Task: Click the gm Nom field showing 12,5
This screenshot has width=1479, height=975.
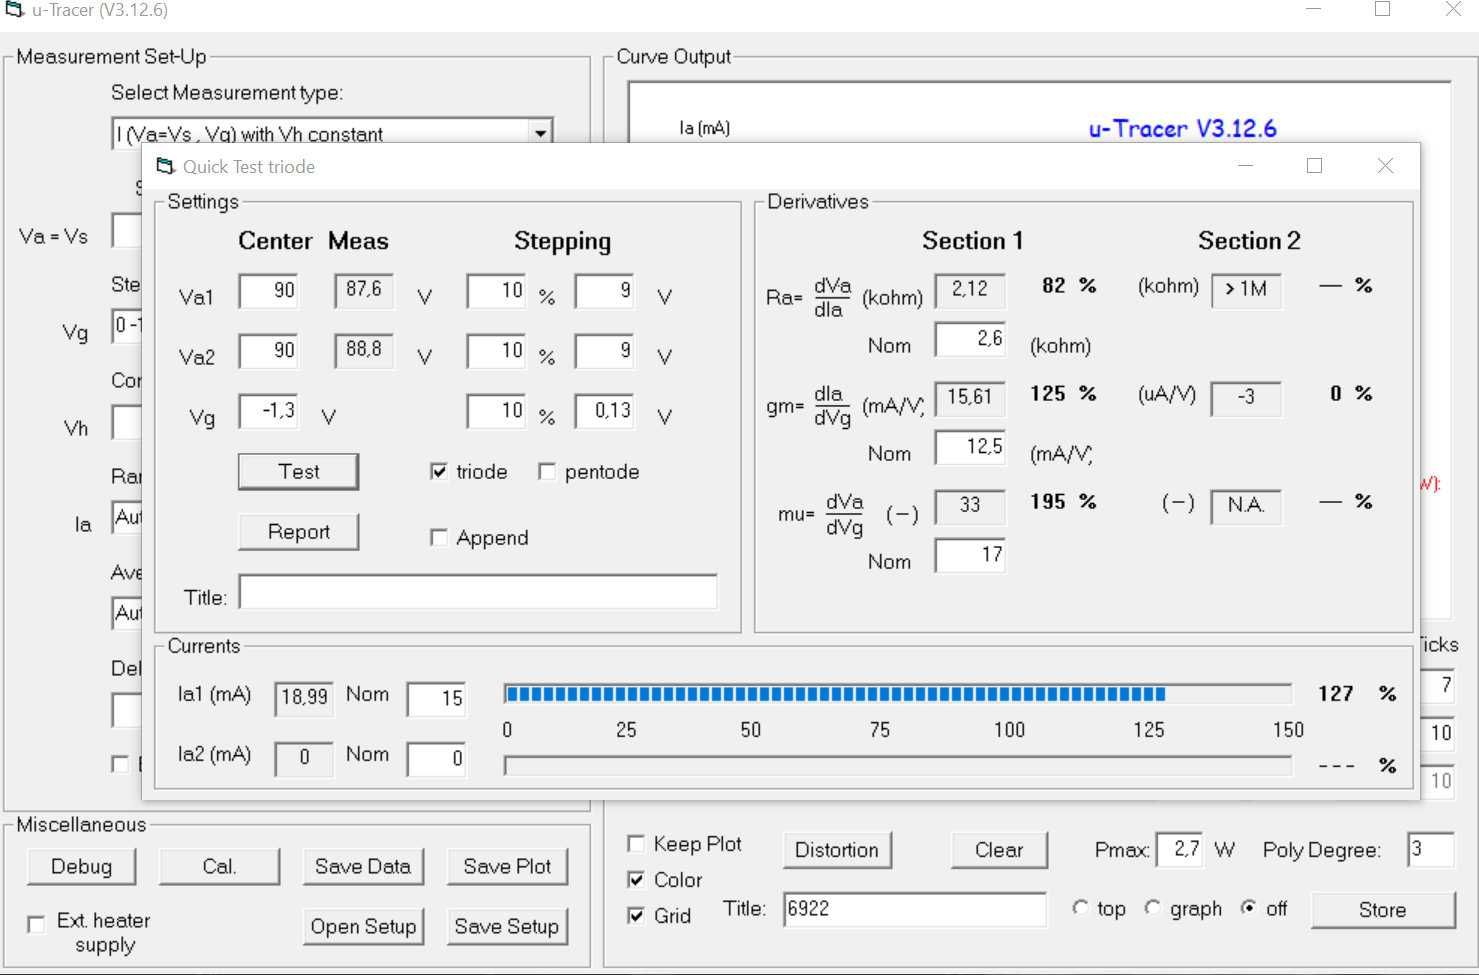Action: point(969,447)
